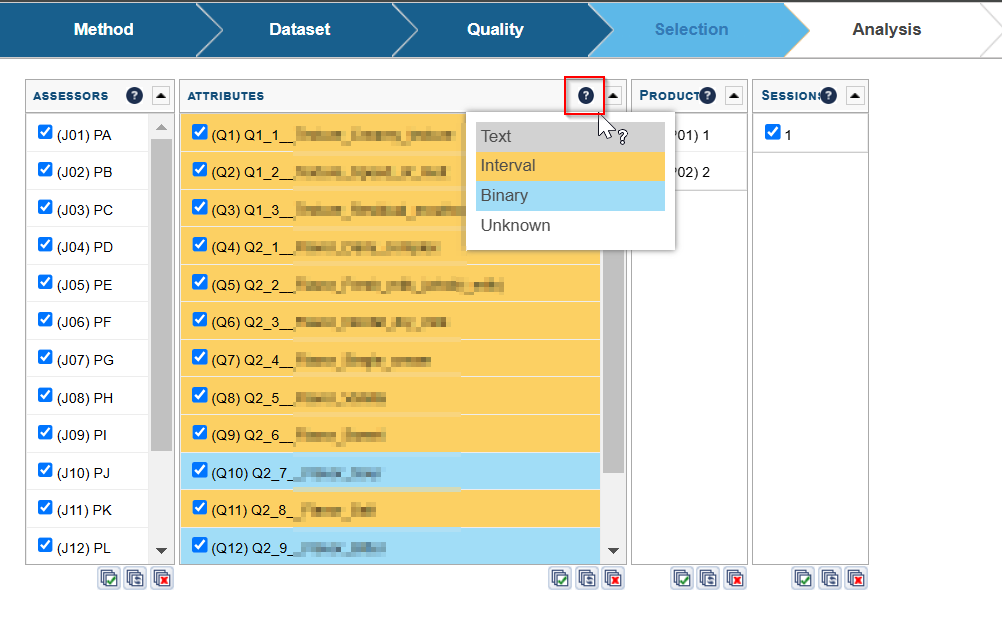Screen dimensions: 1002x641
Task: Select all products with green check icon
Action: pos(682,578)
